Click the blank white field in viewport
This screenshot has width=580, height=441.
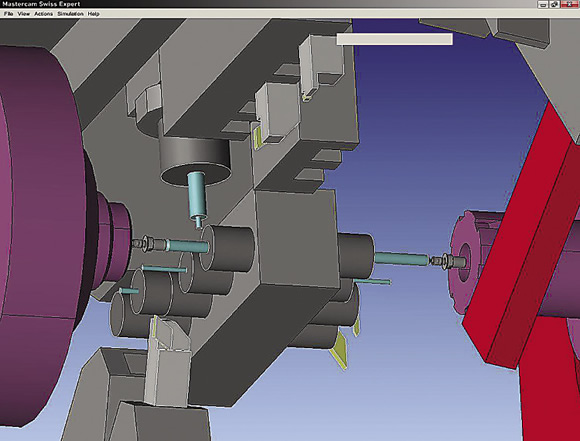point(394,39)
